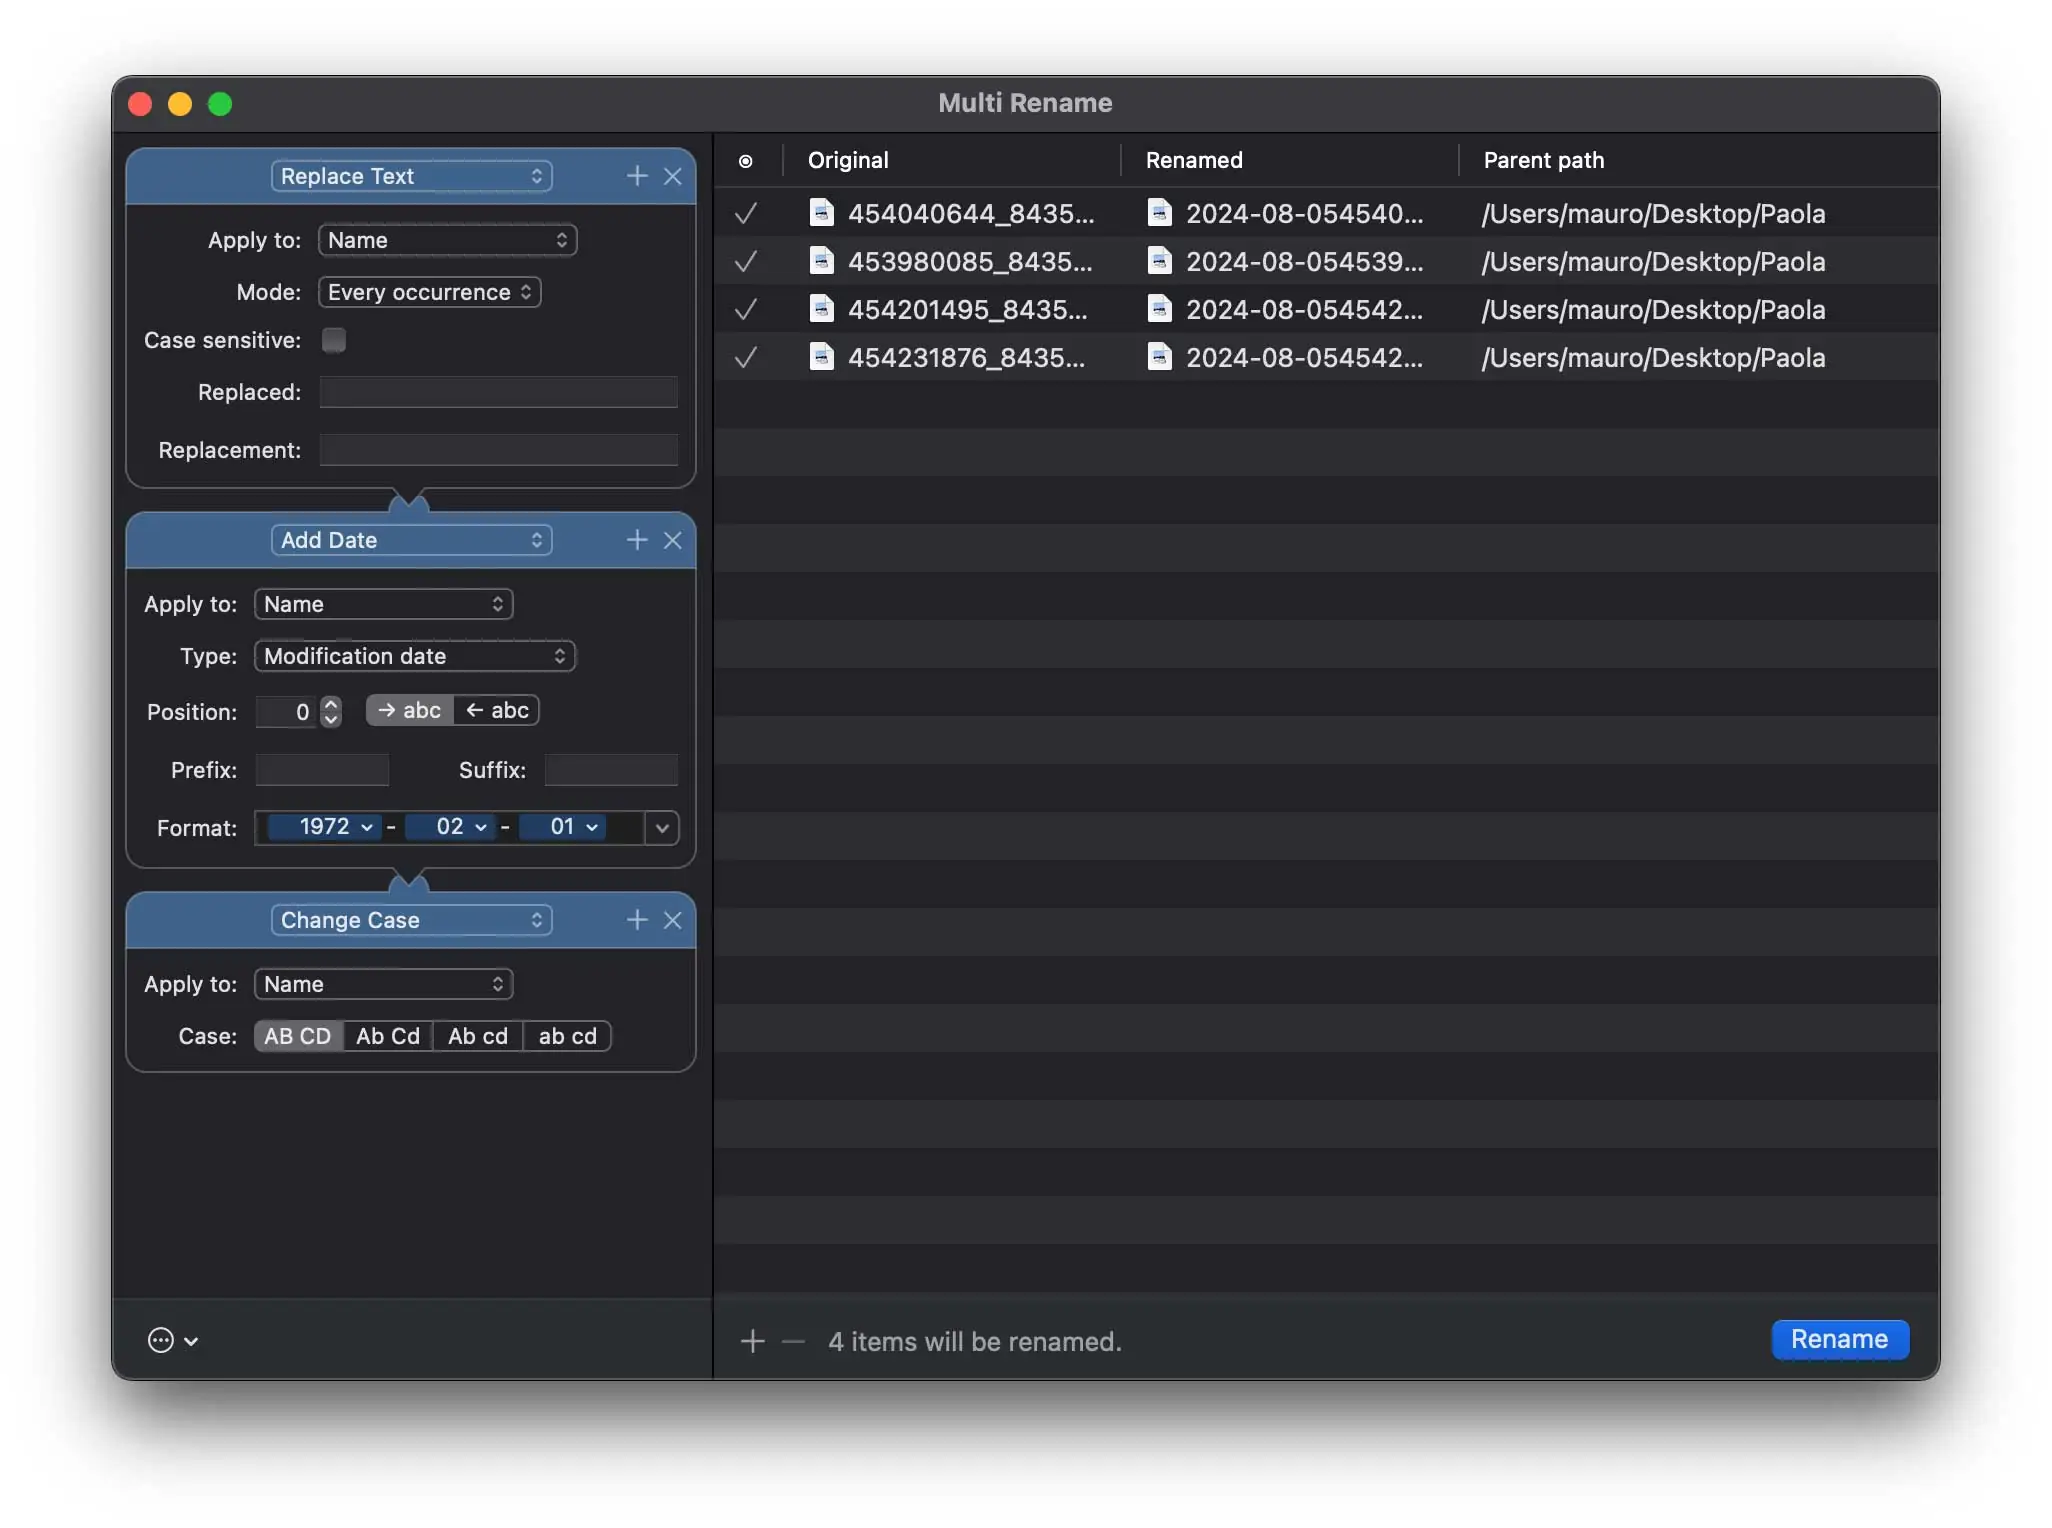
Task: Remove selected file with the minus icon
Action: point(791,1341)
